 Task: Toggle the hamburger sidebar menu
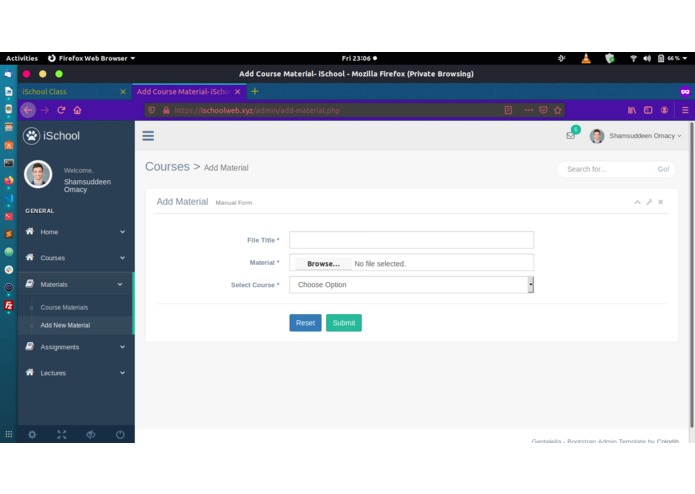coord(148,136)
